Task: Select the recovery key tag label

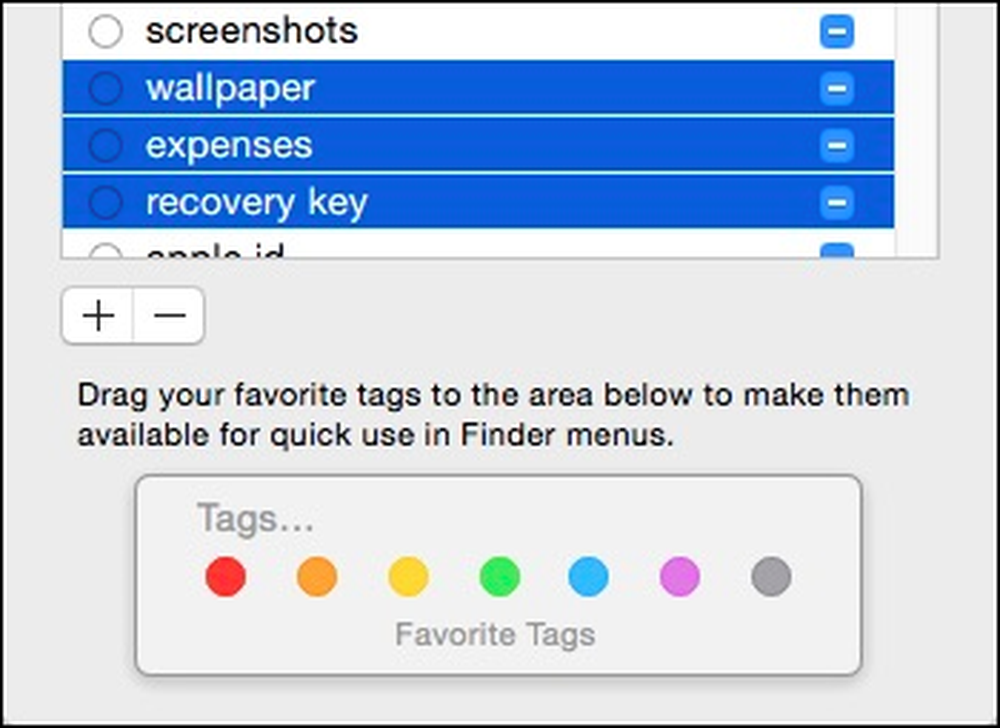Action: click(x=257, y=203)
